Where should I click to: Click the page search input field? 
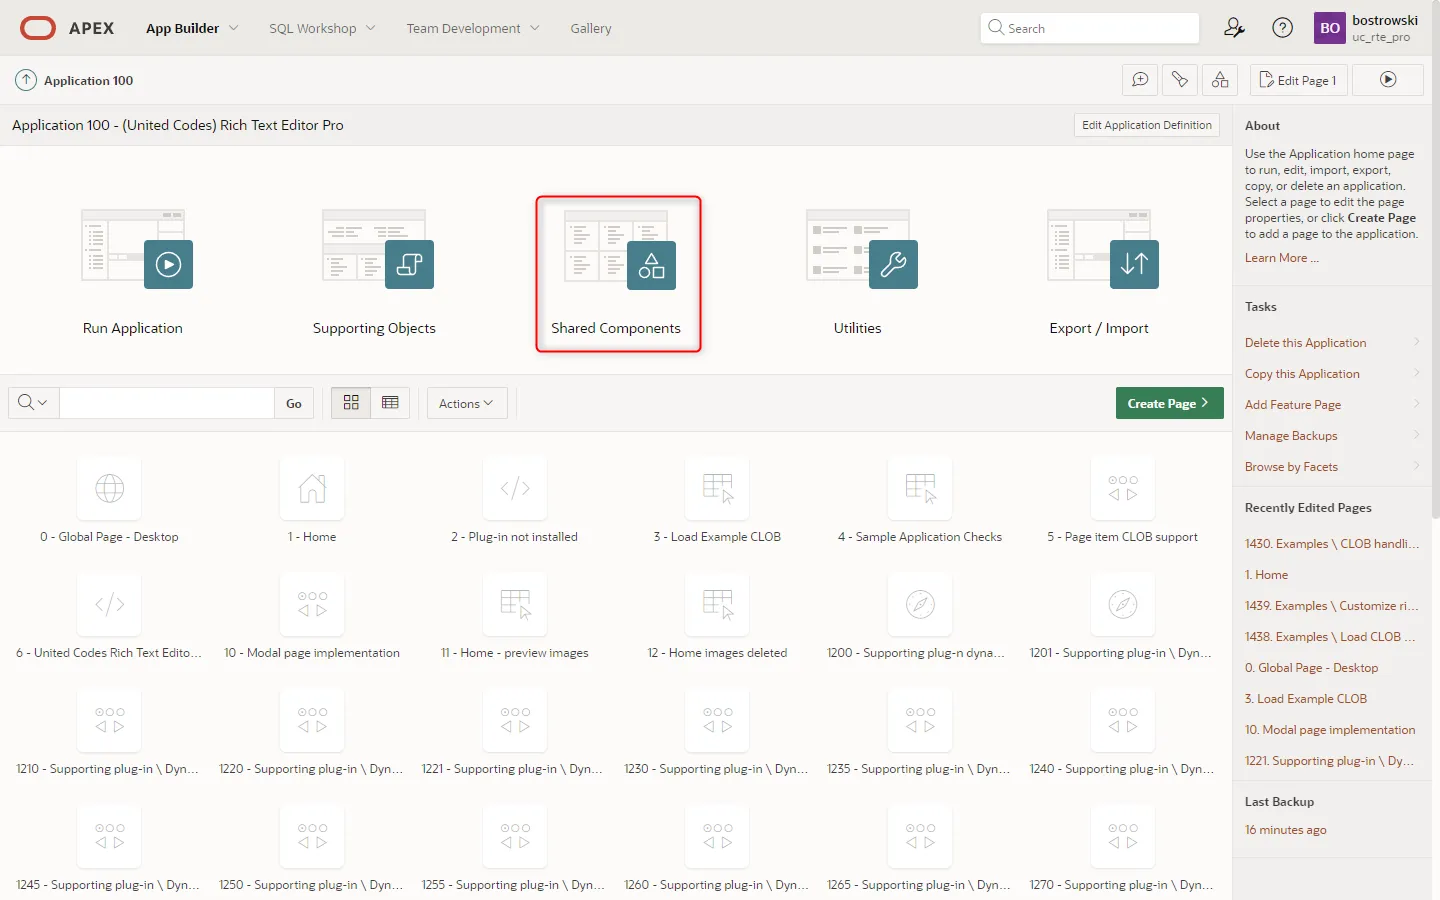click(167, 403)
